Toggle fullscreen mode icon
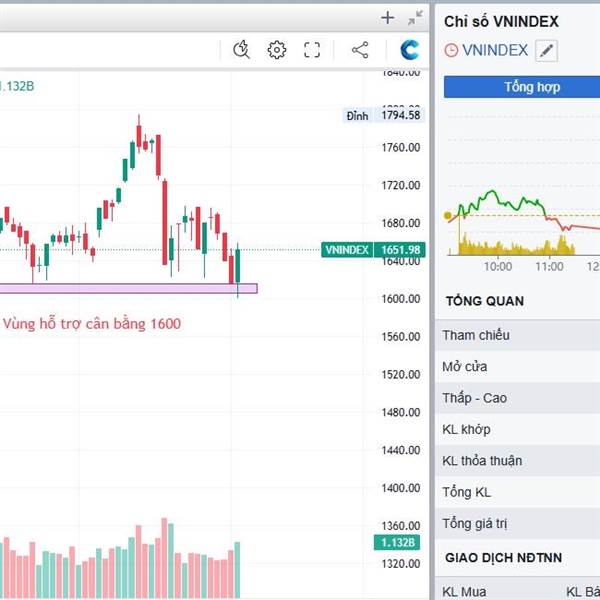 point(312,50)
